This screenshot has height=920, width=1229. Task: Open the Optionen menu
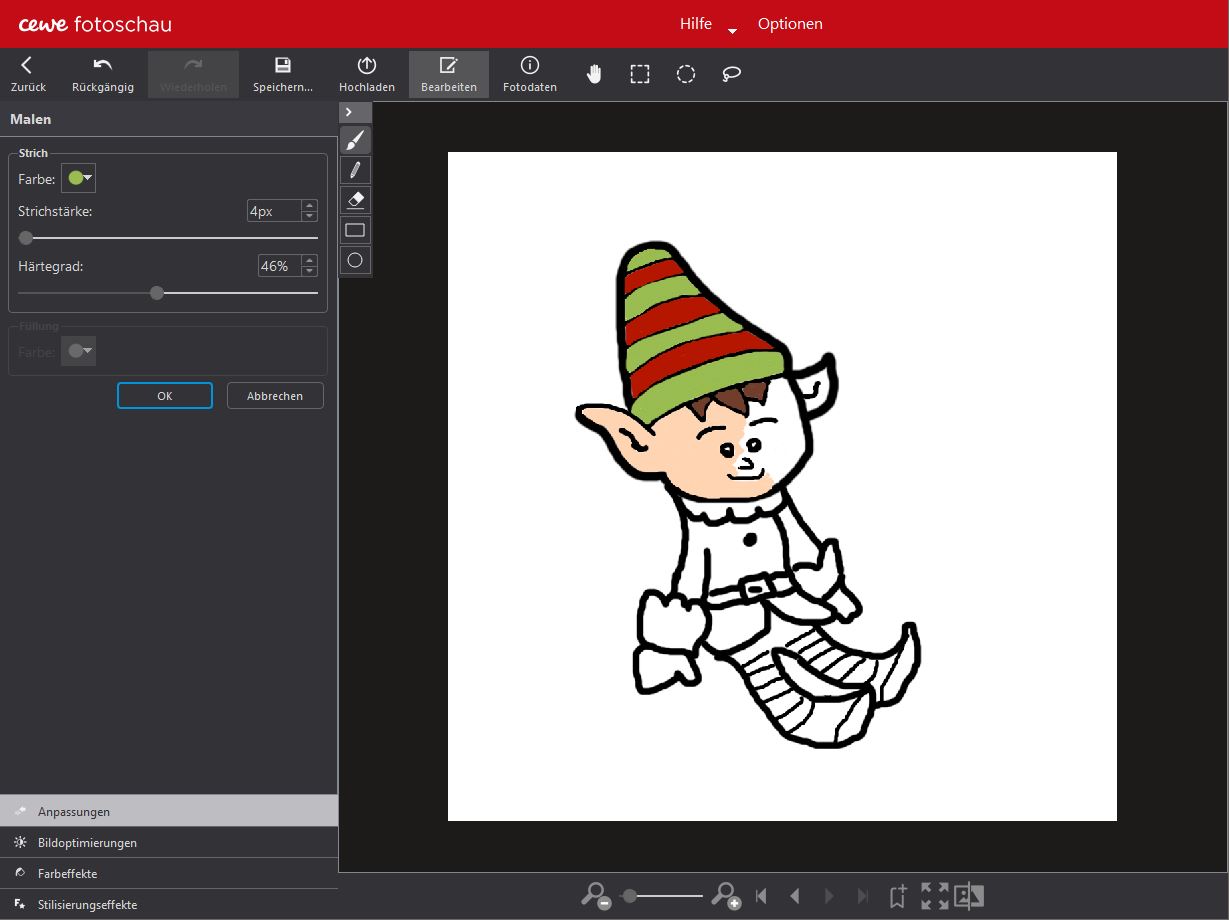[x=790, y=24]
